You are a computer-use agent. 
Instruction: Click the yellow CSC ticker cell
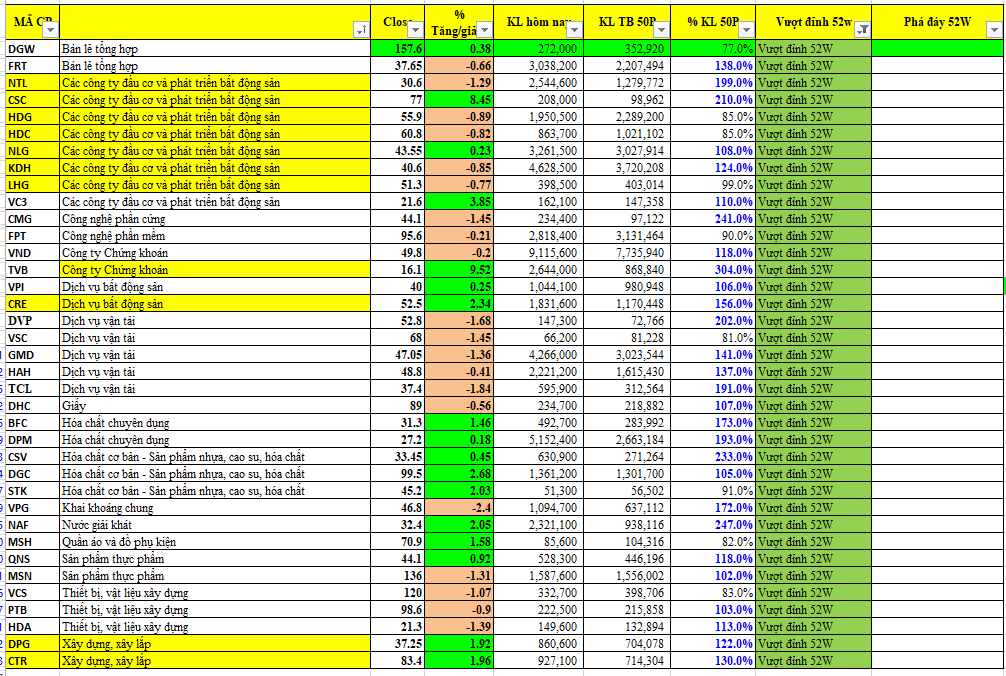pos(30,100)
